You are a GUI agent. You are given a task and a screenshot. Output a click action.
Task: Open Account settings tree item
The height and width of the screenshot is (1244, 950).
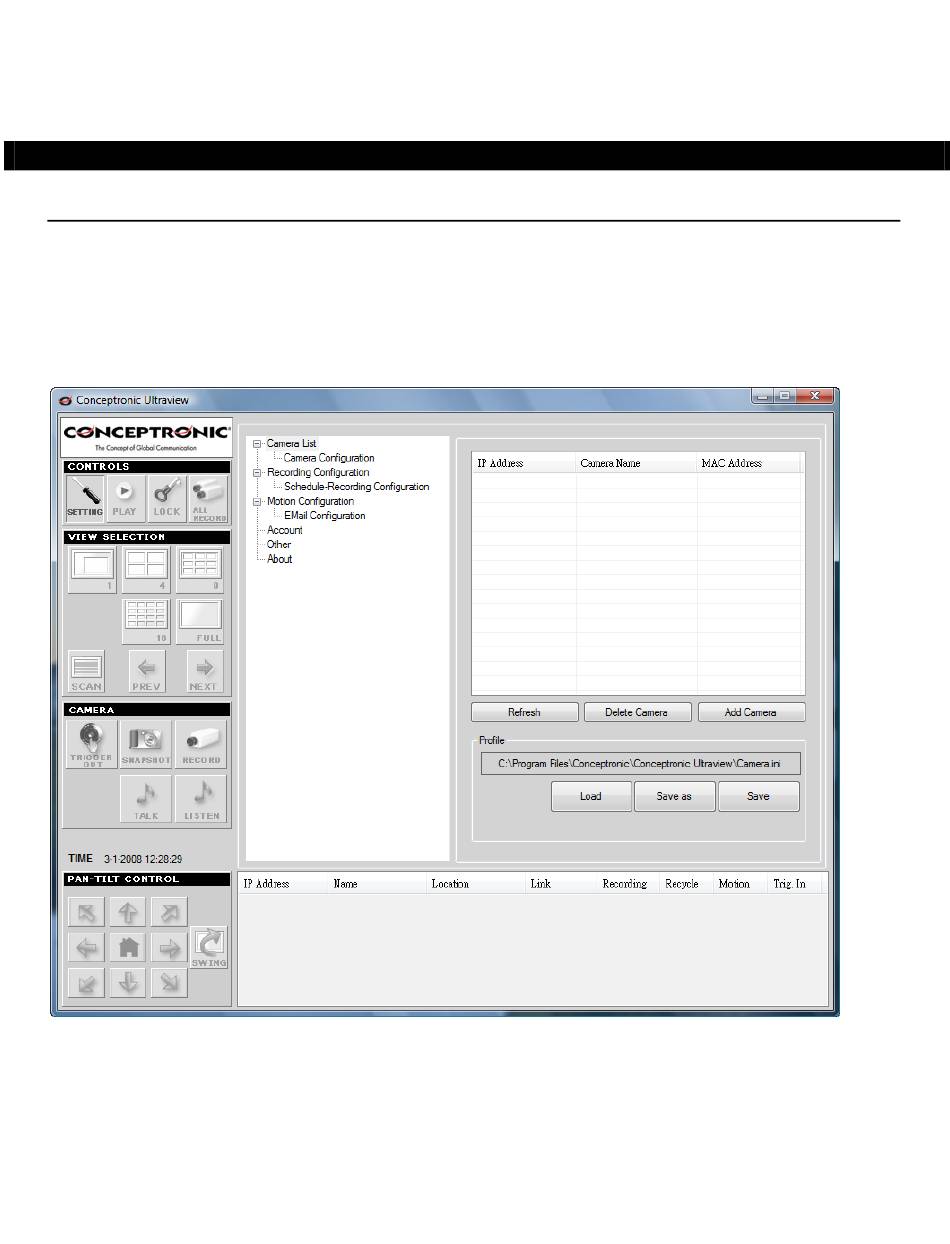point(284,531)
